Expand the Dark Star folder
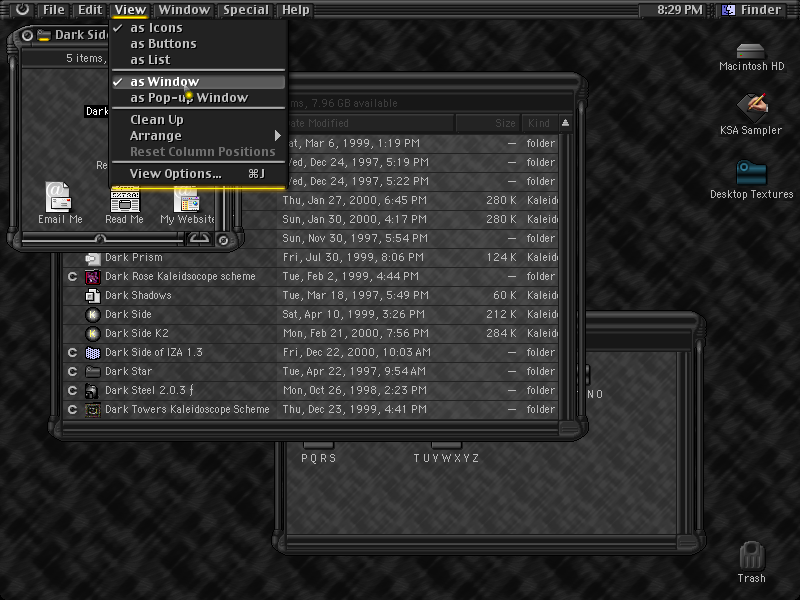The width and height of the screenshot is (800, 600). [x=72, y=371]
